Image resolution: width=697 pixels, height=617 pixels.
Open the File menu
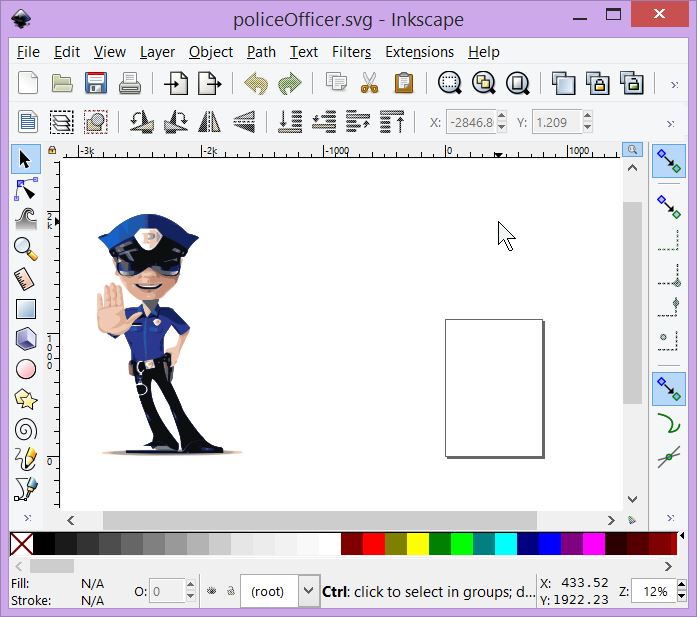pos(28,52)
